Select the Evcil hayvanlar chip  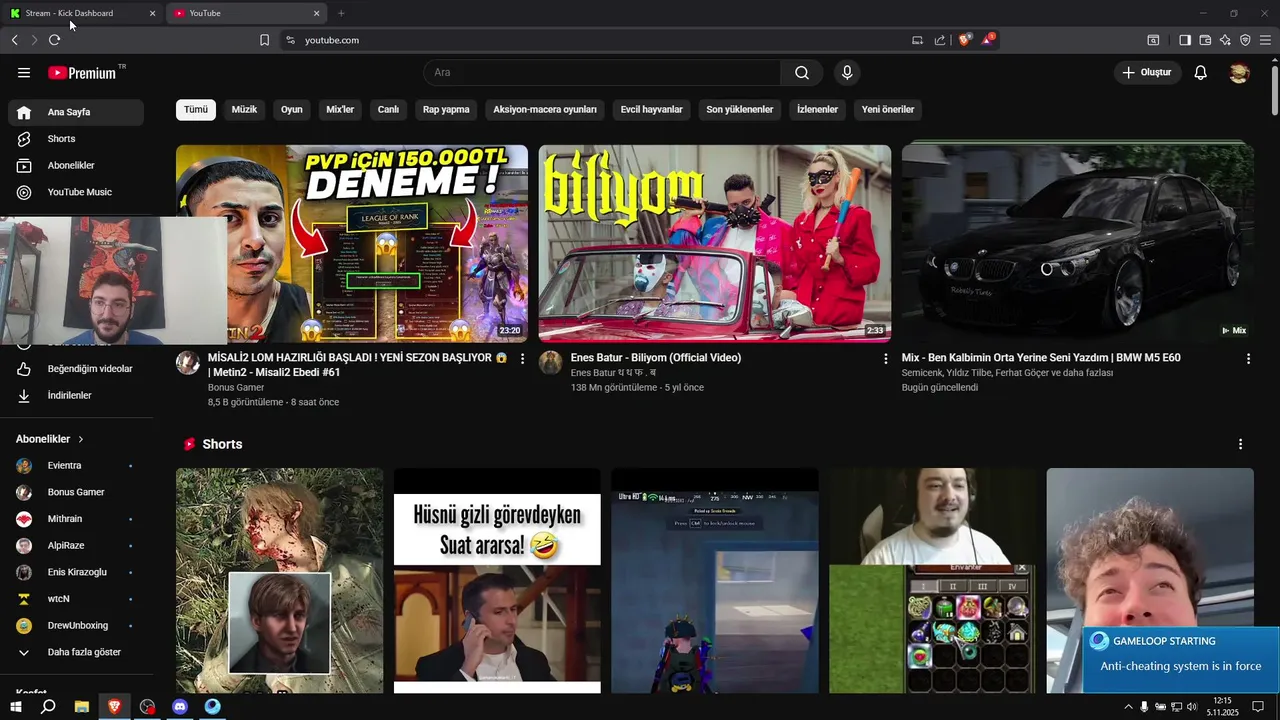pos(652,110)
